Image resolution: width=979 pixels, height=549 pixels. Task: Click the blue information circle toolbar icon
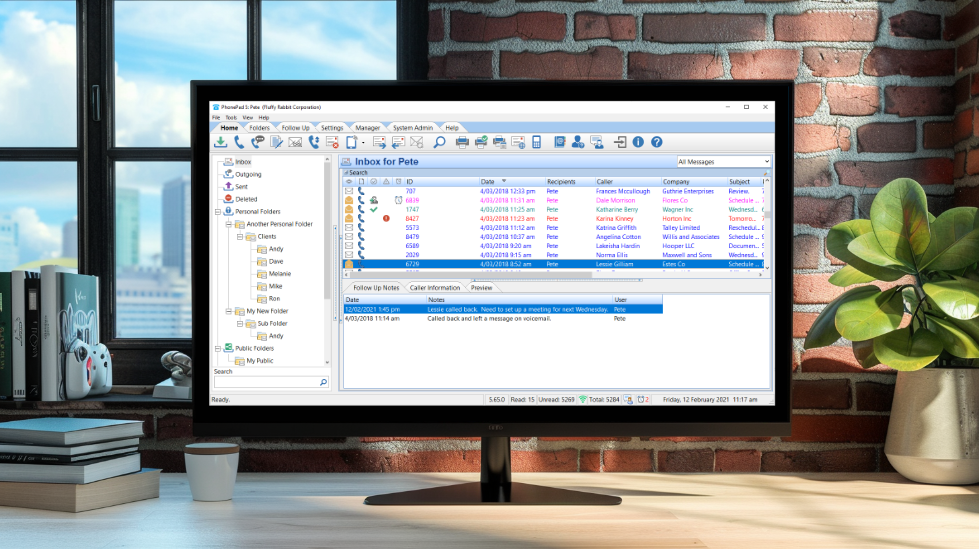[638, 142]
